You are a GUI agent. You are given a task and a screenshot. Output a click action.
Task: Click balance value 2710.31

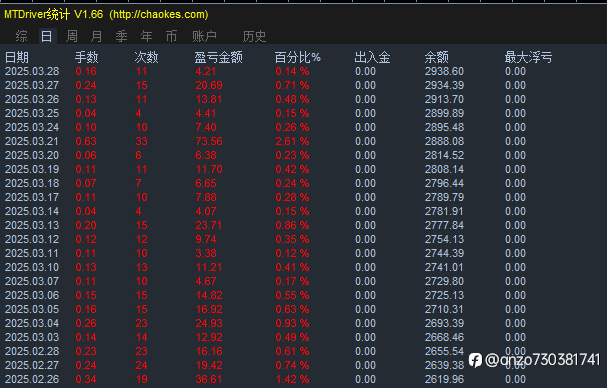click(444, 309)
